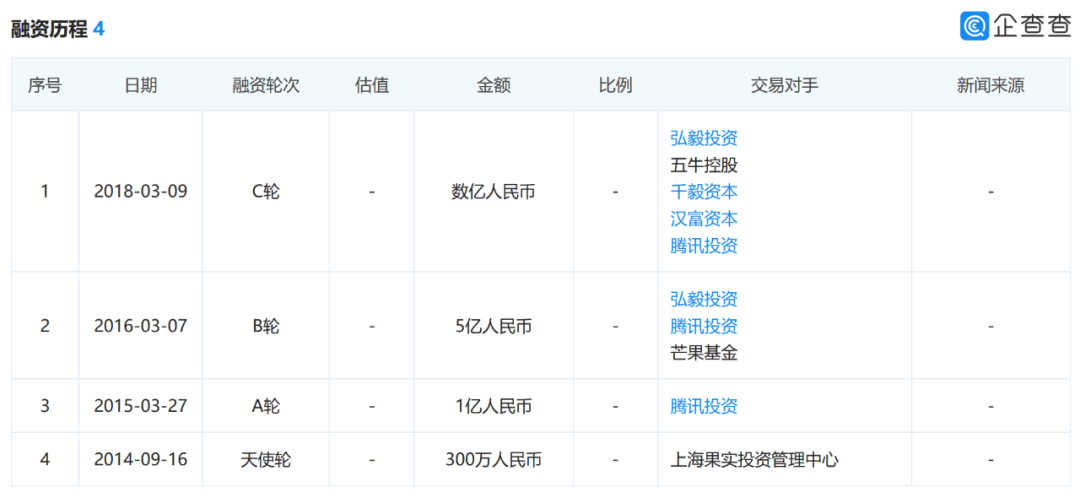Click the 5亿人民币 amount cell

493,326
